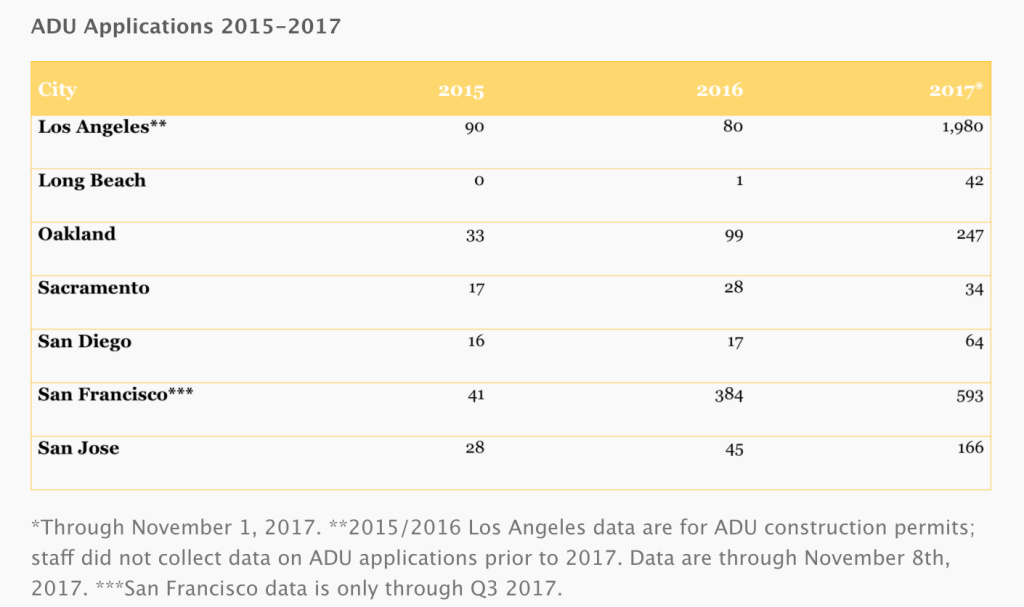Click the 247 value for Oakland
This screenshot has width=1024, height=607.
[968, 235]
